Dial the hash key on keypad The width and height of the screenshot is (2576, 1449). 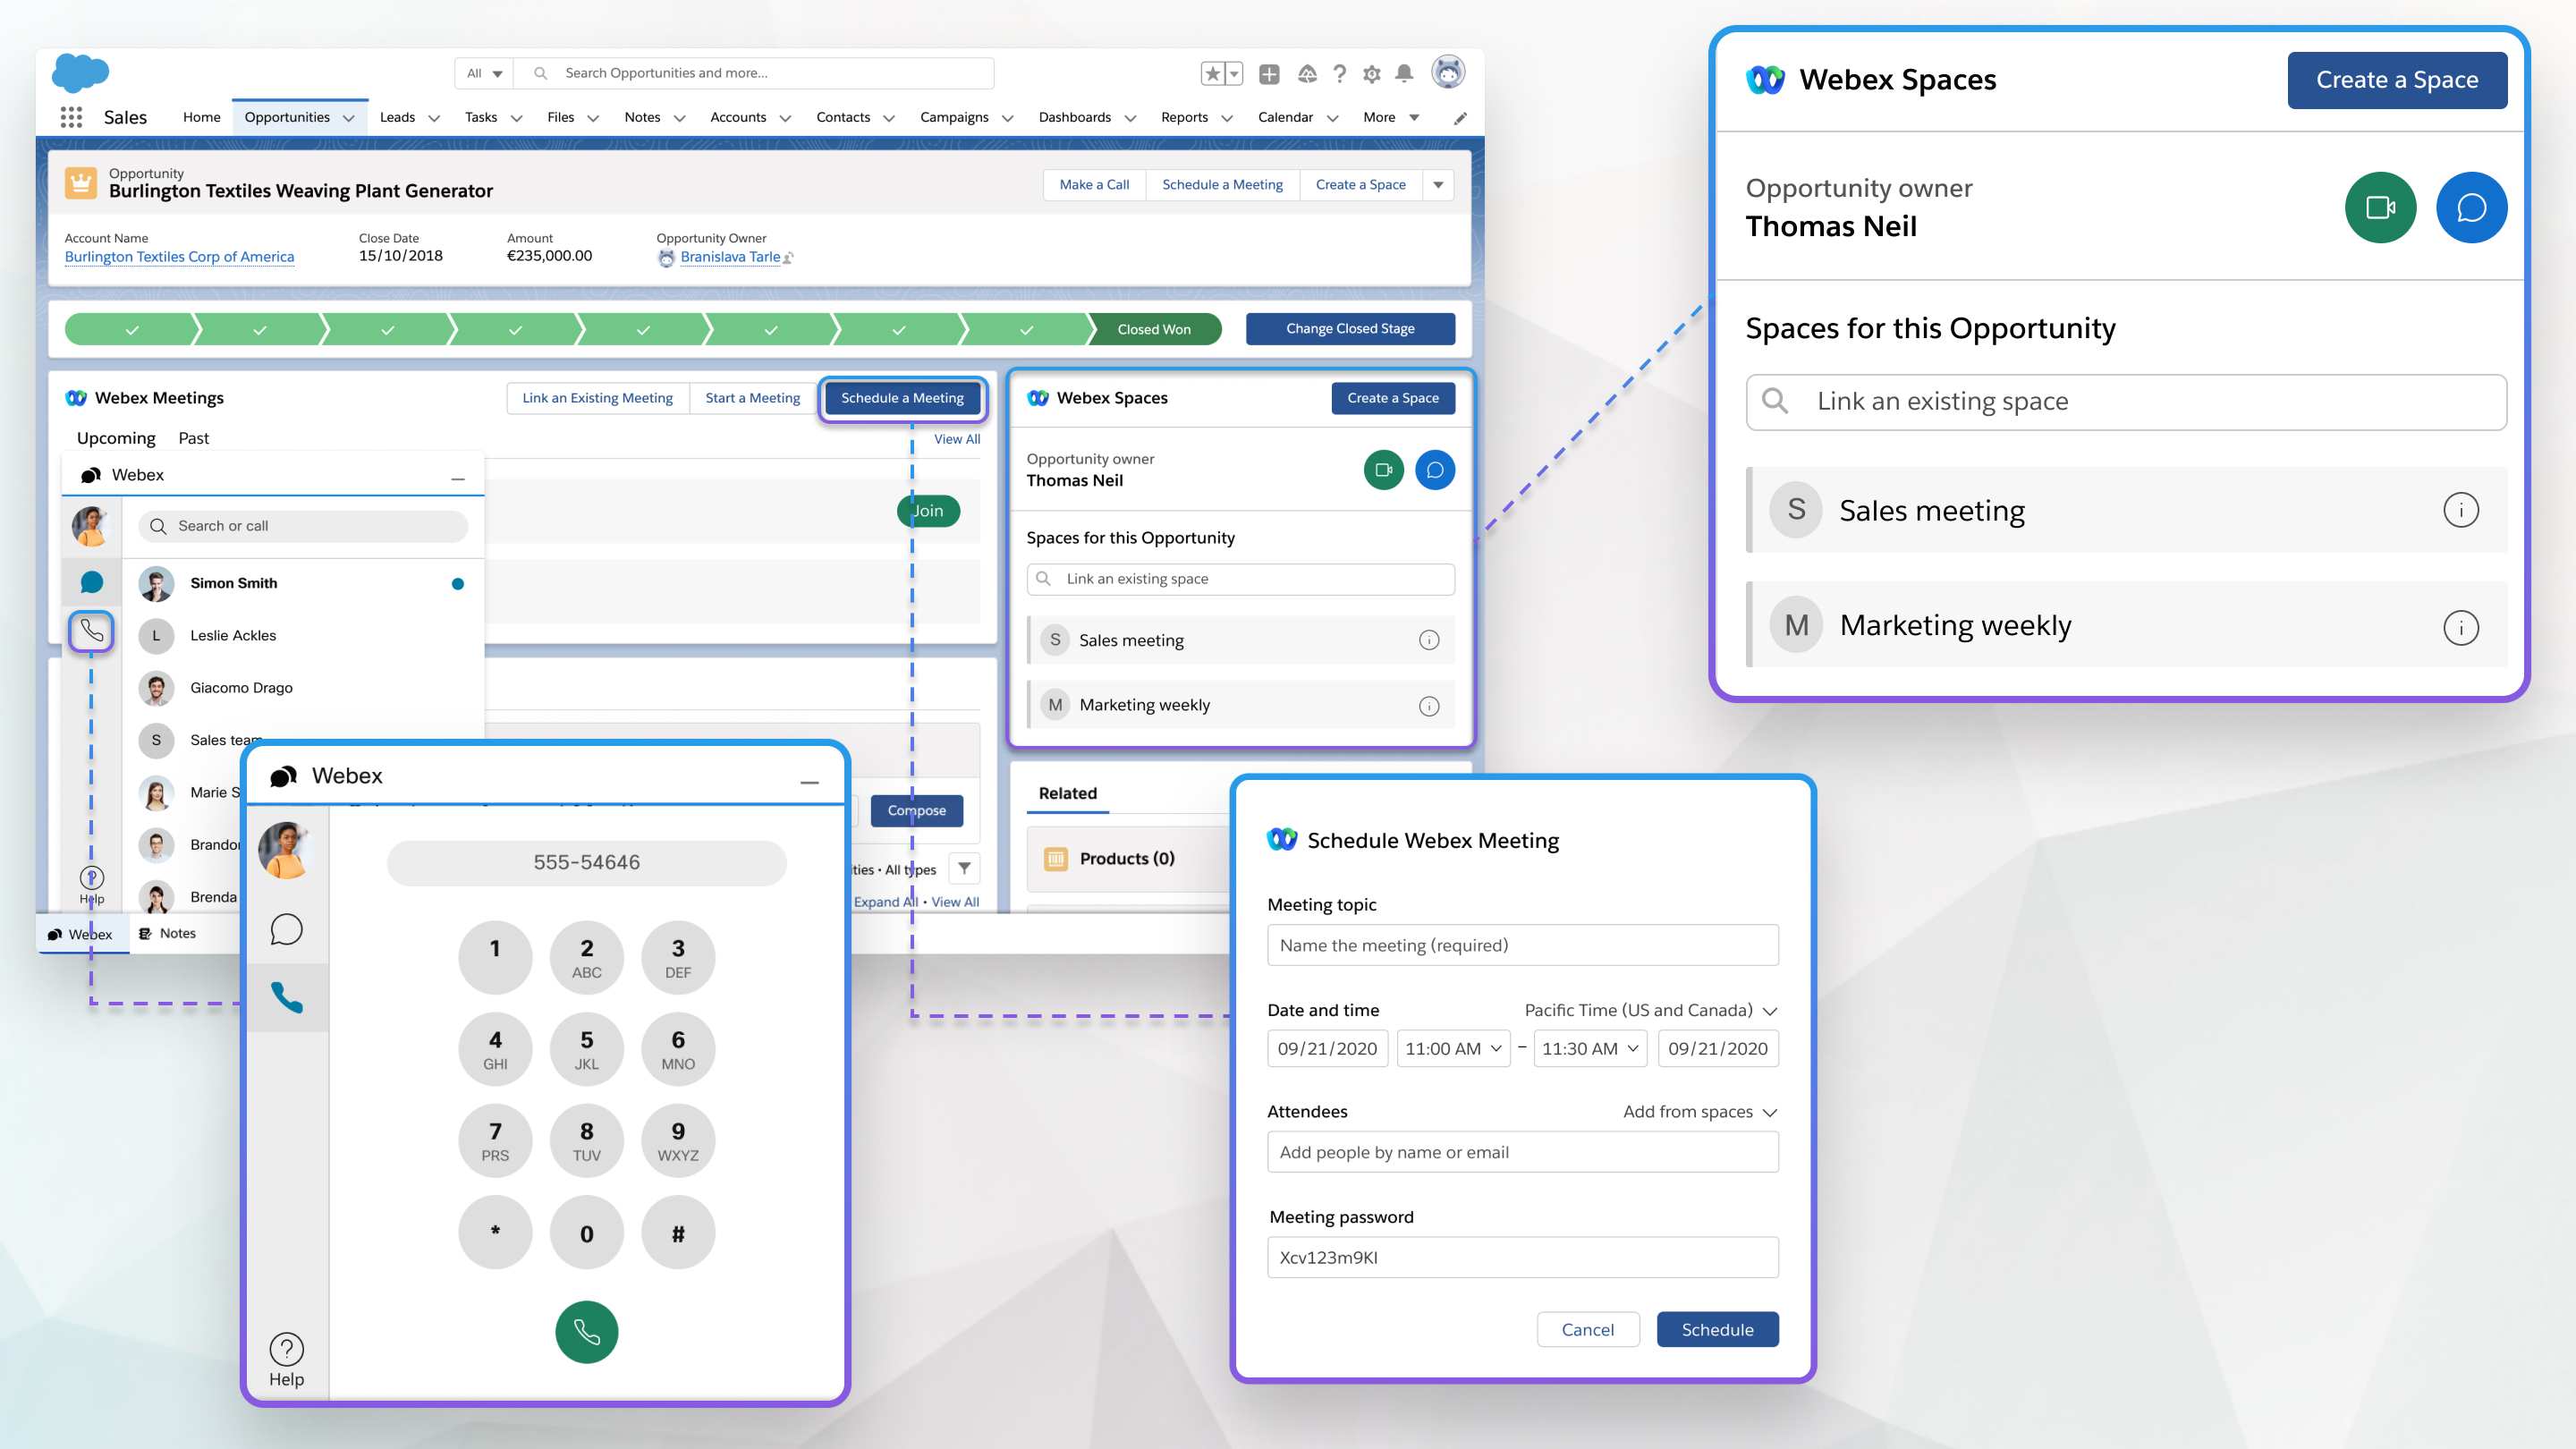click(x=678, y=1233)
